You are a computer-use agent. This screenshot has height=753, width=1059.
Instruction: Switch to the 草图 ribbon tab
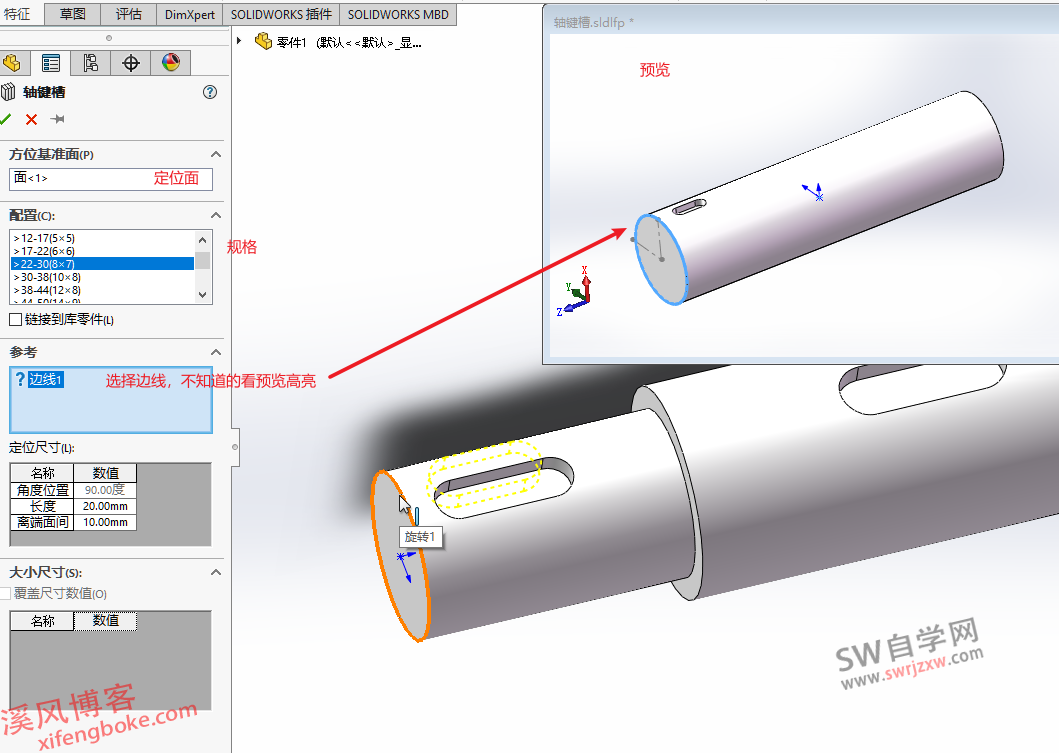(x=71, y=14)
